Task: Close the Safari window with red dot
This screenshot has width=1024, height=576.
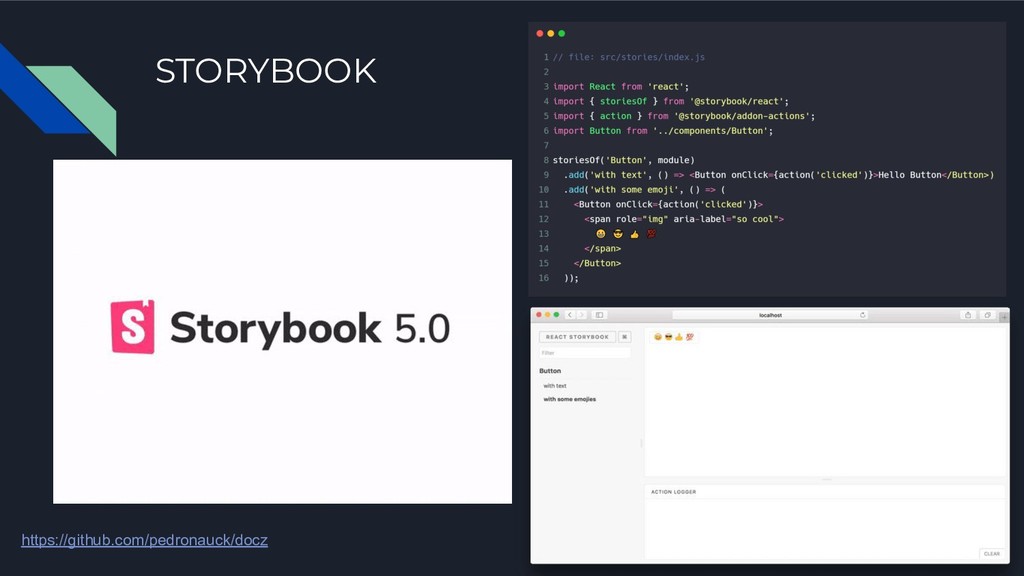Action: coord(539,315)
